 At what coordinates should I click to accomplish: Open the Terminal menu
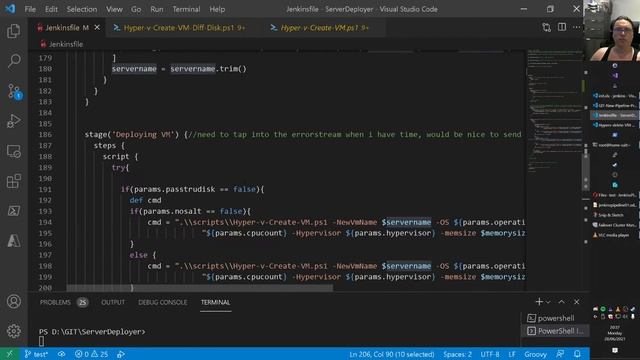click(186, 9)
